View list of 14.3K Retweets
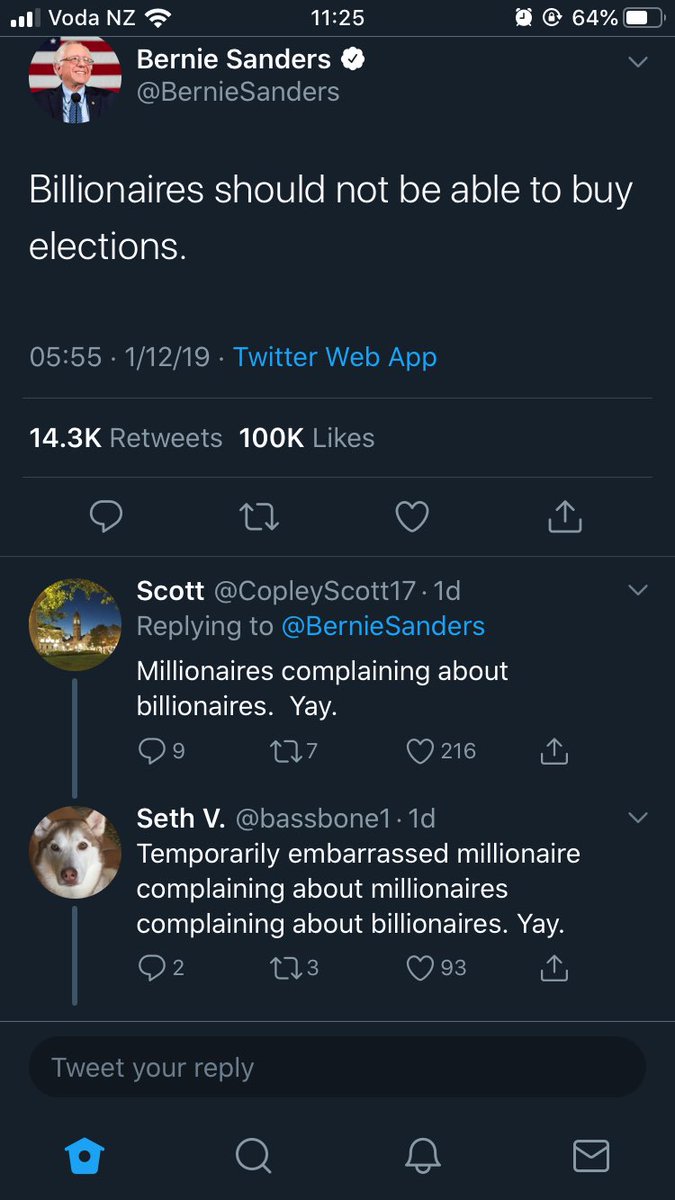 (126, 438)
